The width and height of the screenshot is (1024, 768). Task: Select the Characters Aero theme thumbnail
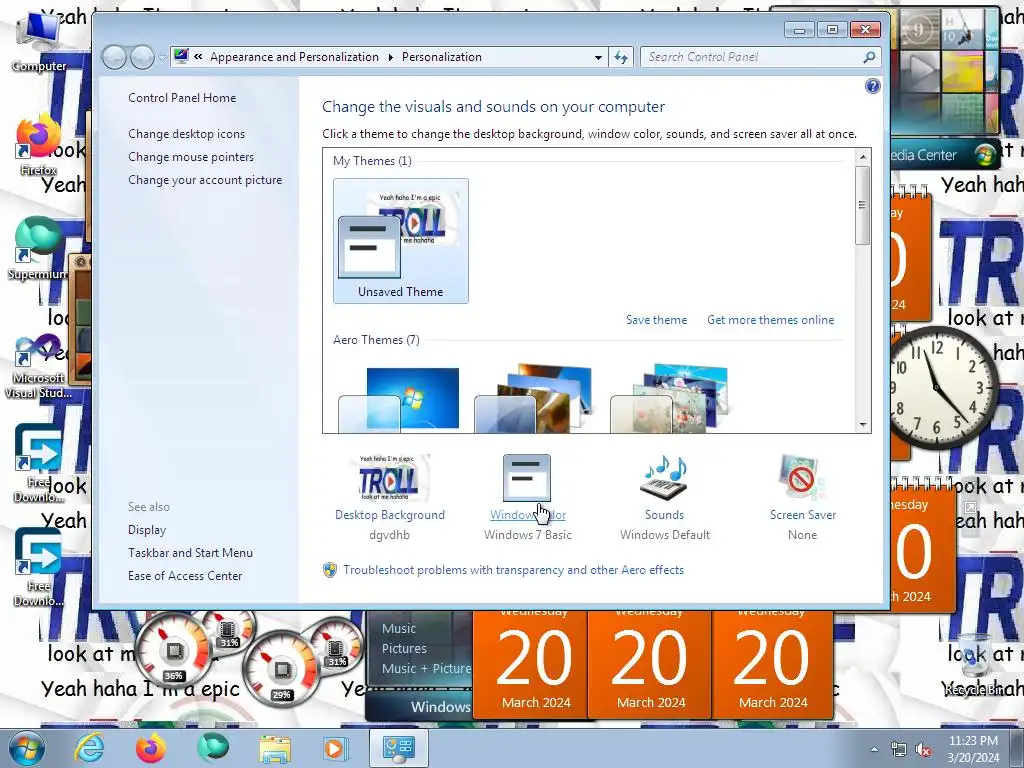(669, 398)
